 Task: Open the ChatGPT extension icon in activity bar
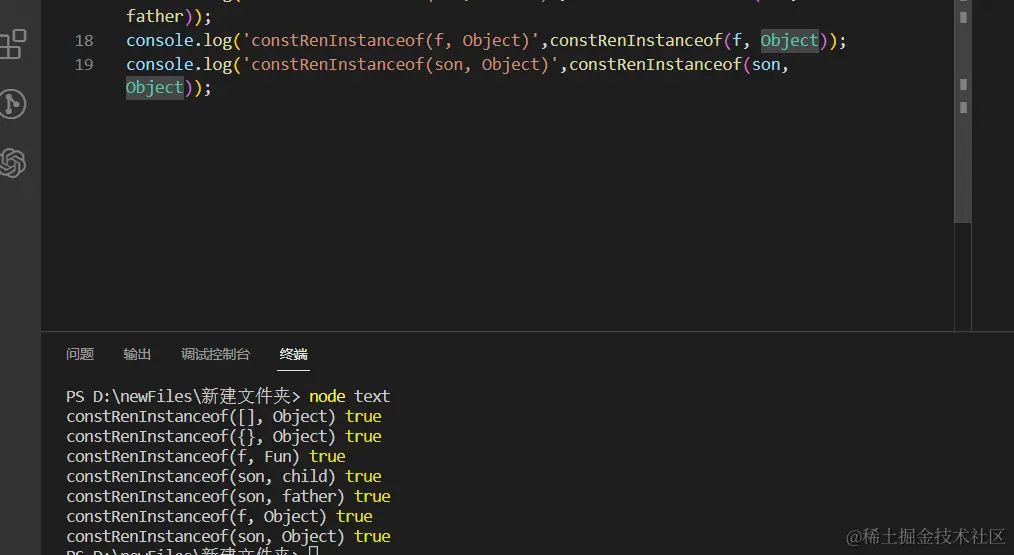point(13,162)
